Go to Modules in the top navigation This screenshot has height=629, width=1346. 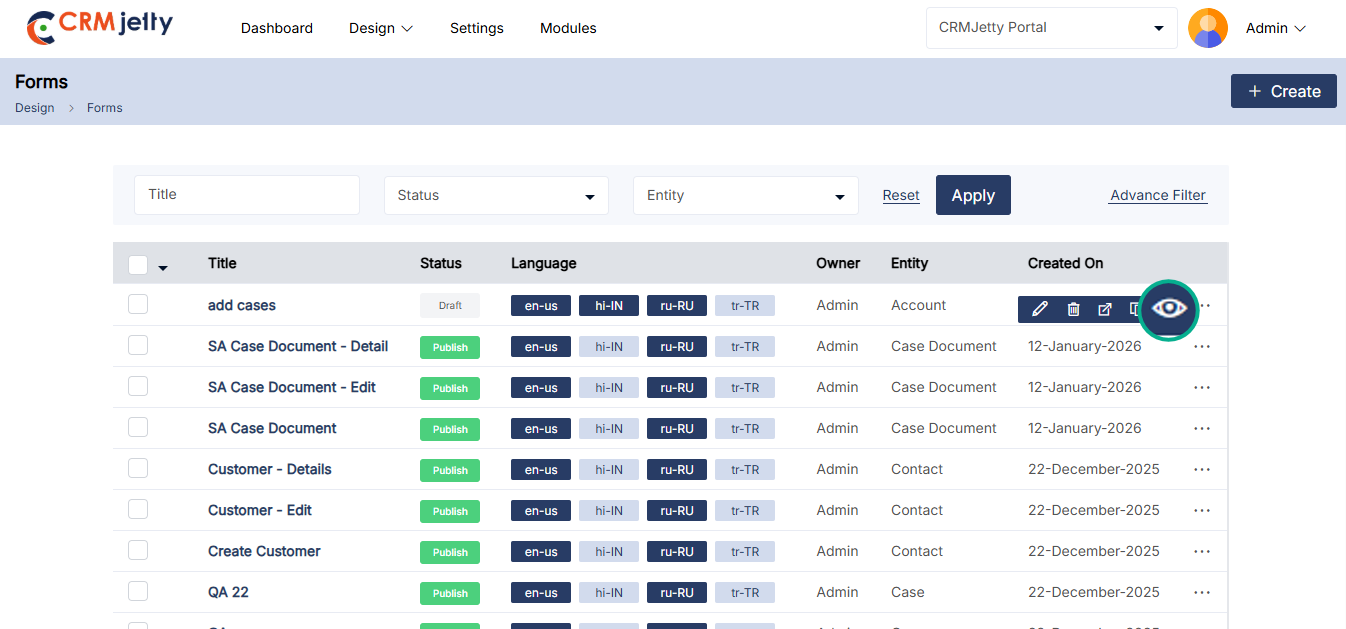(568, 28)
